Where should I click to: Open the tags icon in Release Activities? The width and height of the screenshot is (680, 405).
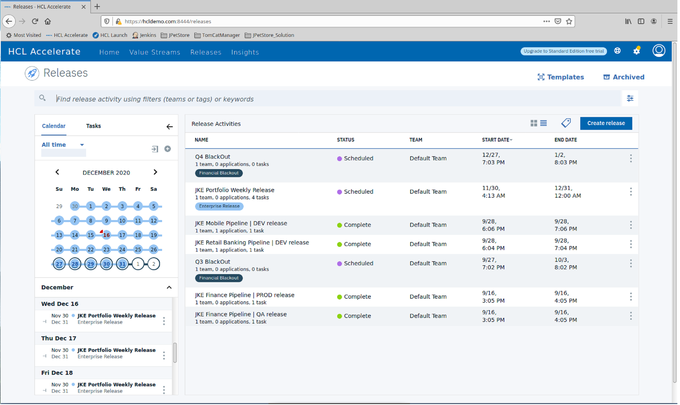point(566,123)
